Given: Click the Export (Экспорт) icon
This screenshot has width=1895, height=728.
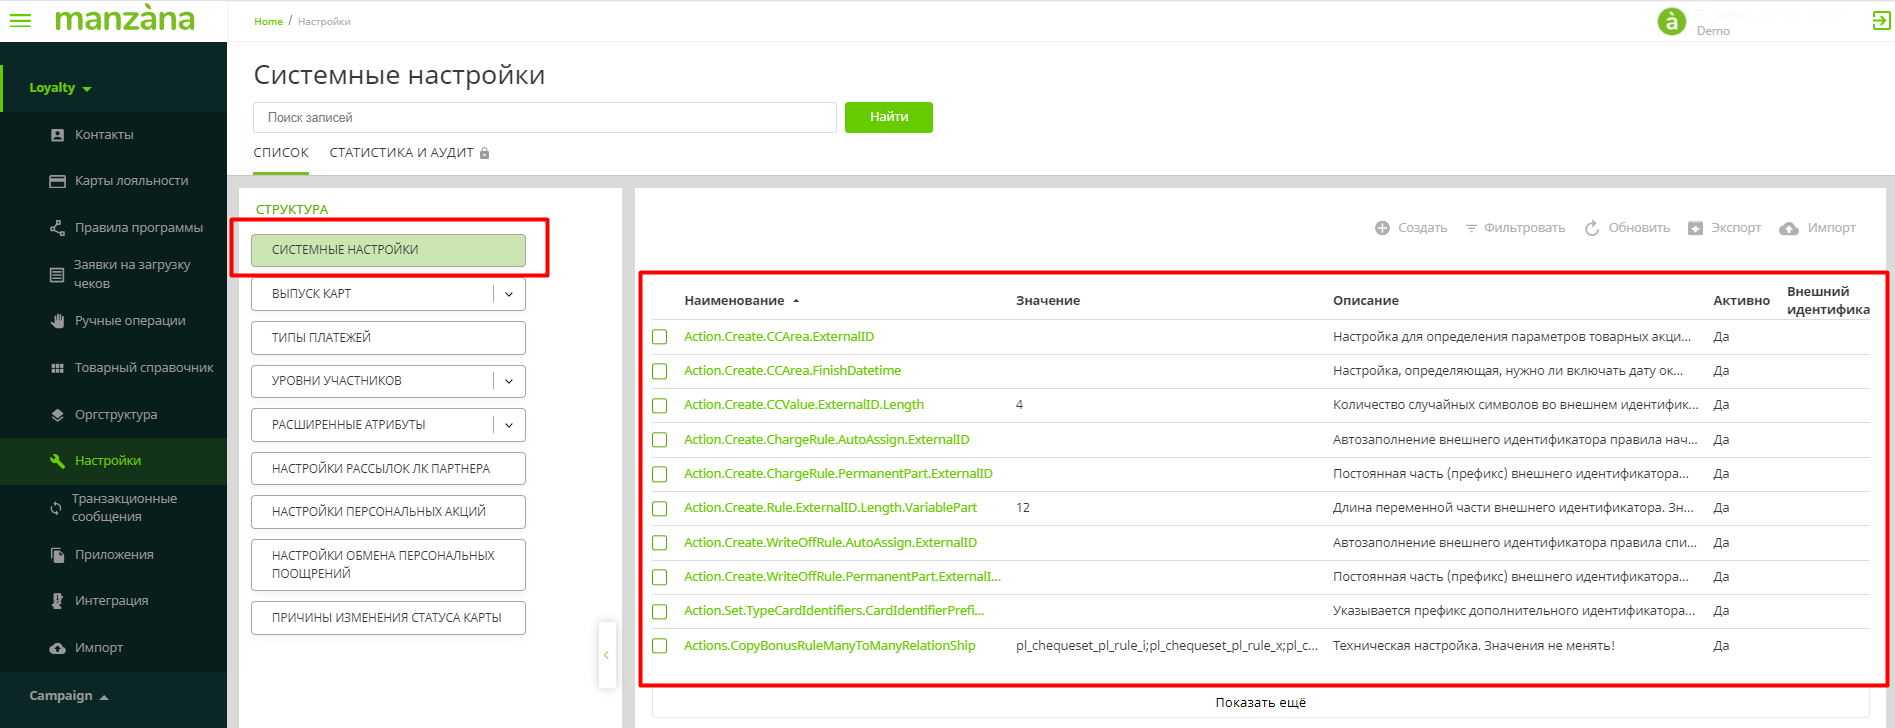Looking at the screenshot, I should [x=1695, y=228].
